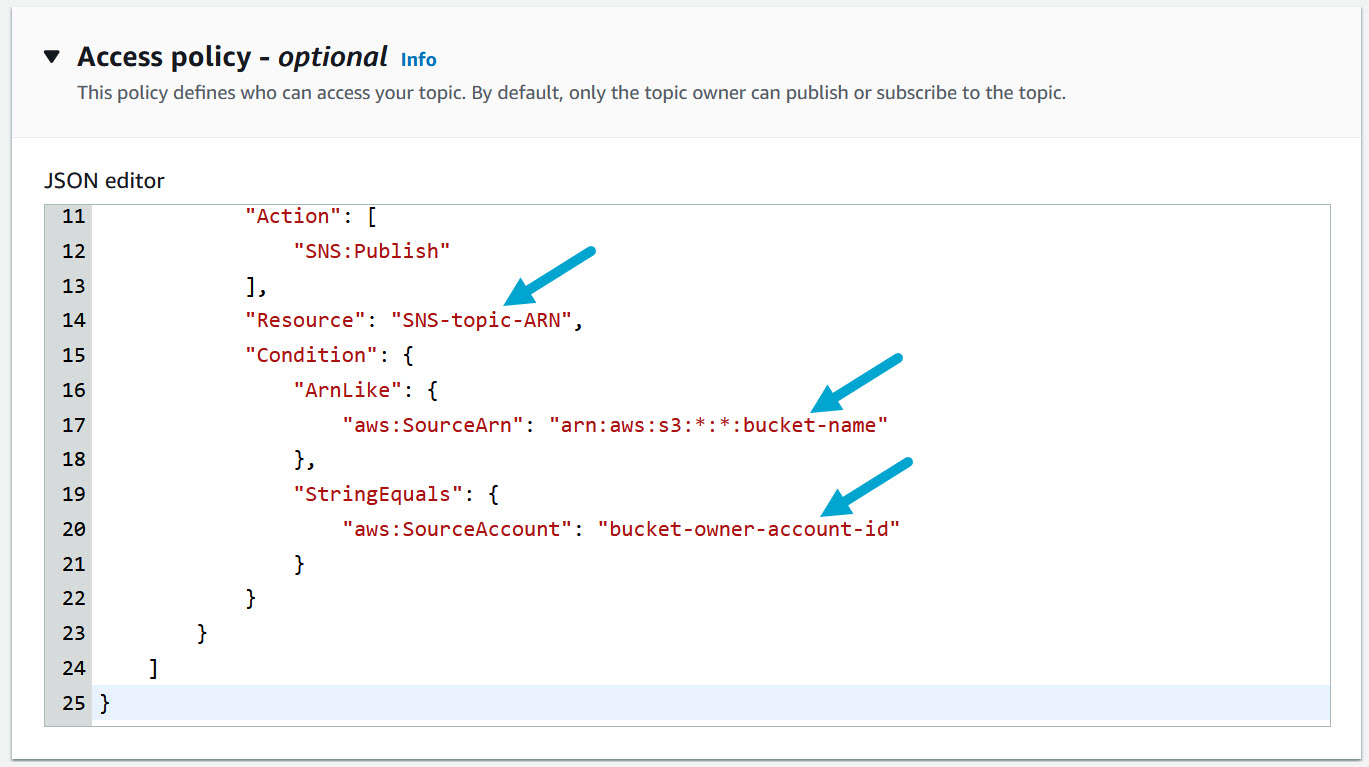Image resolution: width=1369 pixels, height=767 pixels.
Task: Click the "aws:SourceArn" key
Action: pyautogui.click(x=434, y=425)
